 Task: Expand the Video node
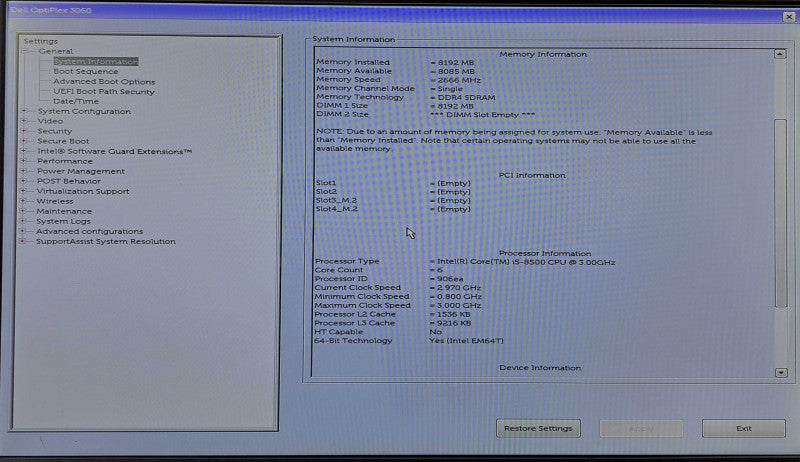tap(24, 121)
